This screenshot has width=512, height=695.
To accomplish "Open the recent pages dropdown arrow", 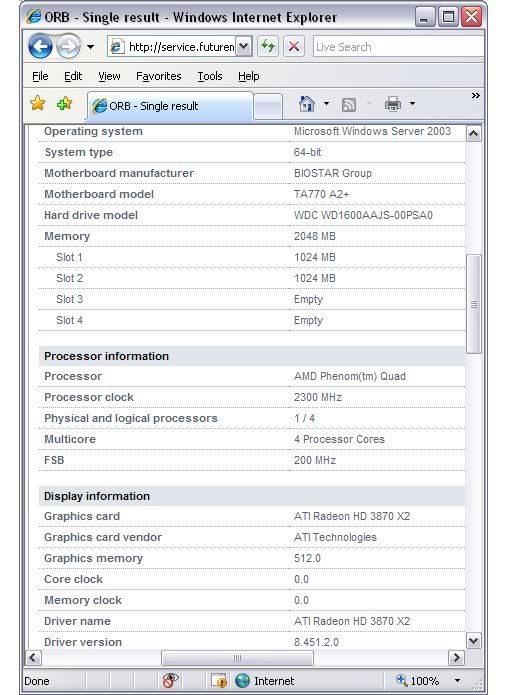I will pyautogui.click(x=90, y=47).
